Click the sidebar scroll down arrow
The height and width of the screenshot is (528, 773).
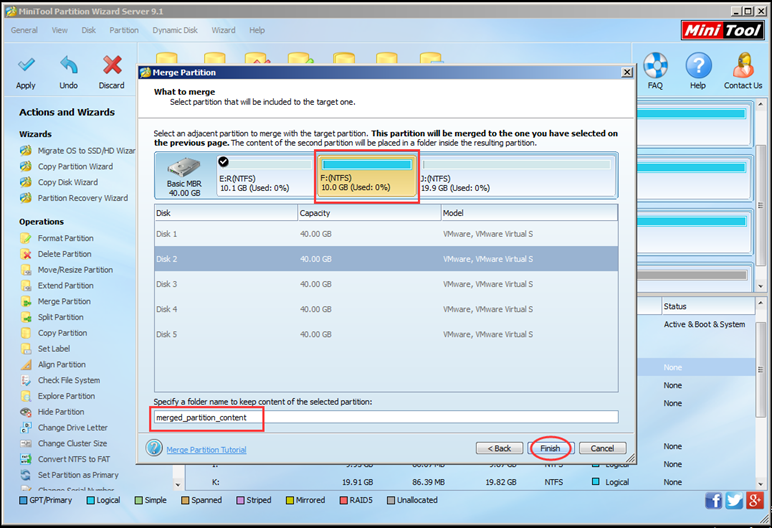[x=177, y=484]
